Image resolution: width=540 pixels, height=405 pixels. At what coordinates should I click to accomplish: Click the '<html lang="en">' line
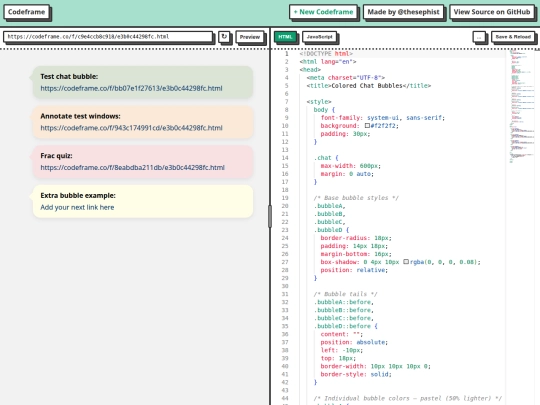328,62
